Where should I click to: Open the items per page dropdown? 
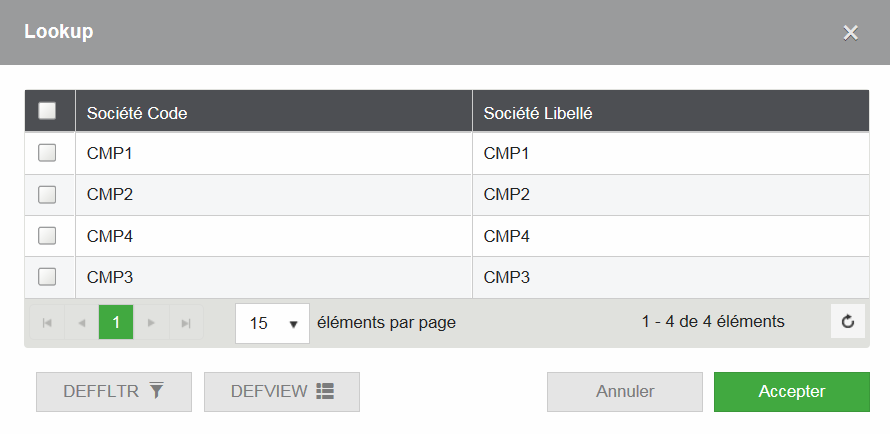pyautogui.click(x=272, y=323)
